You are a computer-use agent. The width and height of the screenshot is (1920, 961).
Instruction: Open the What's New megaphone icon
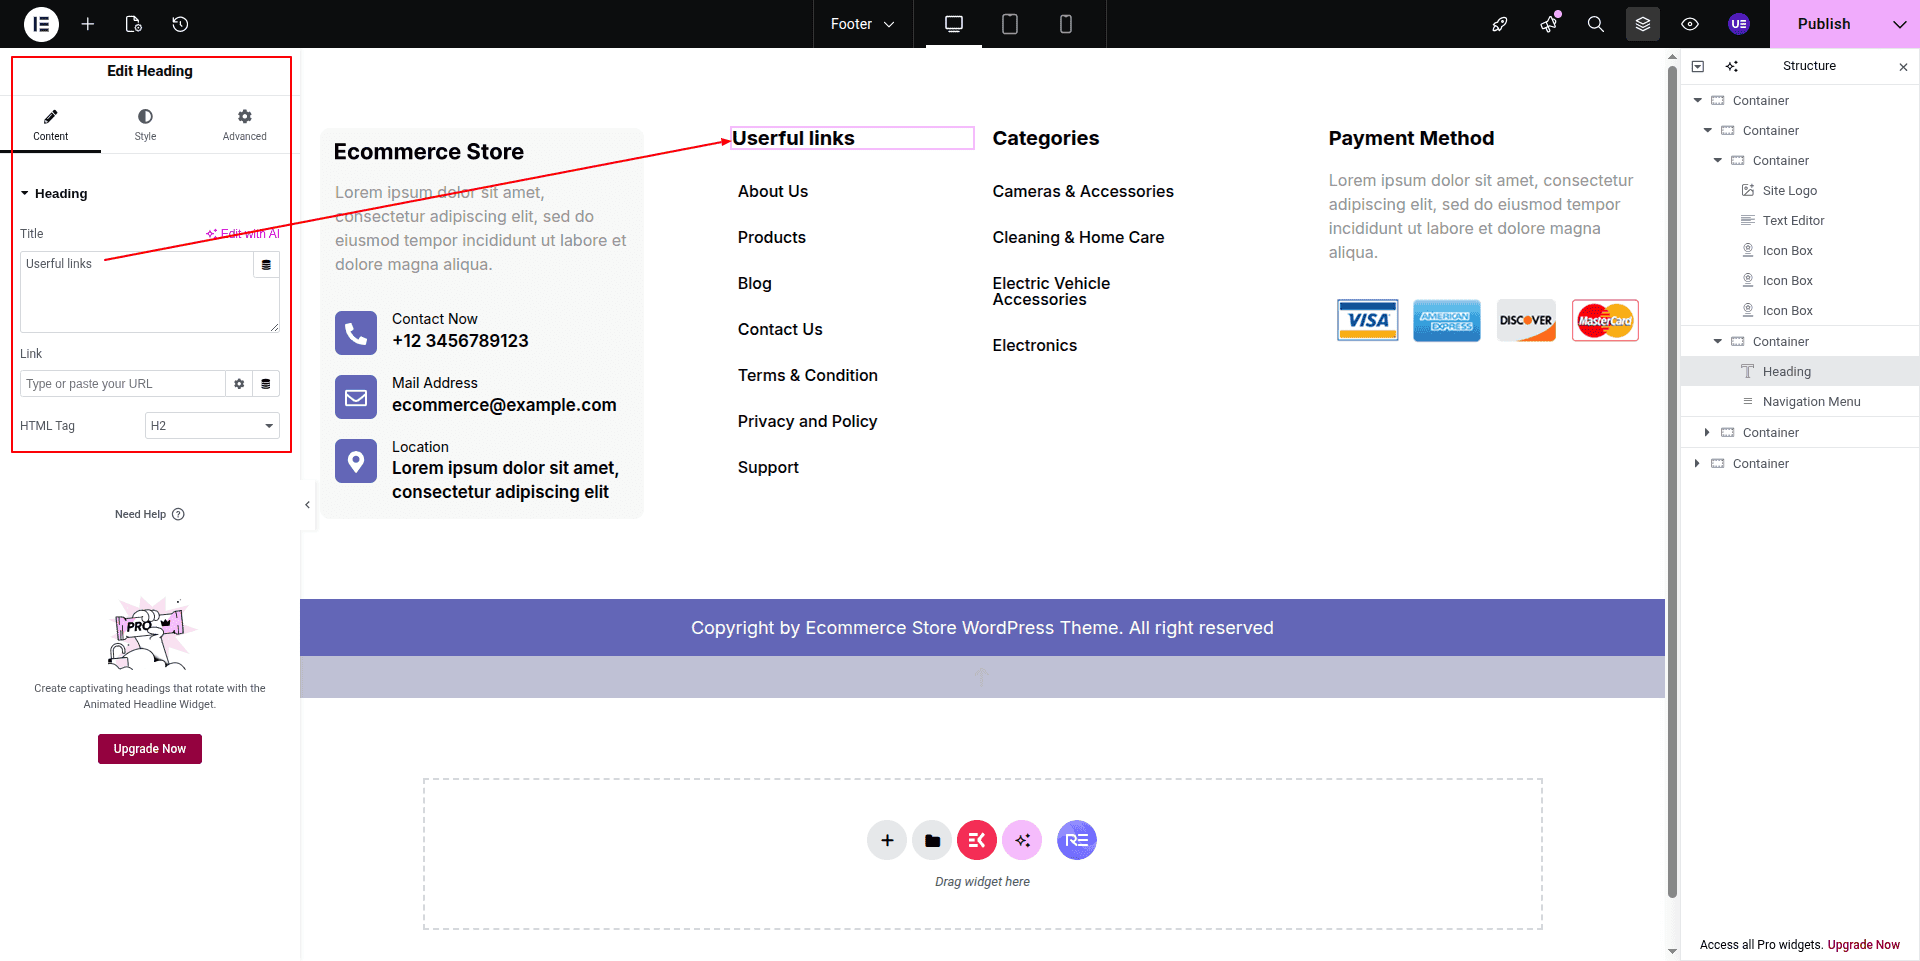click(1548, 24)
